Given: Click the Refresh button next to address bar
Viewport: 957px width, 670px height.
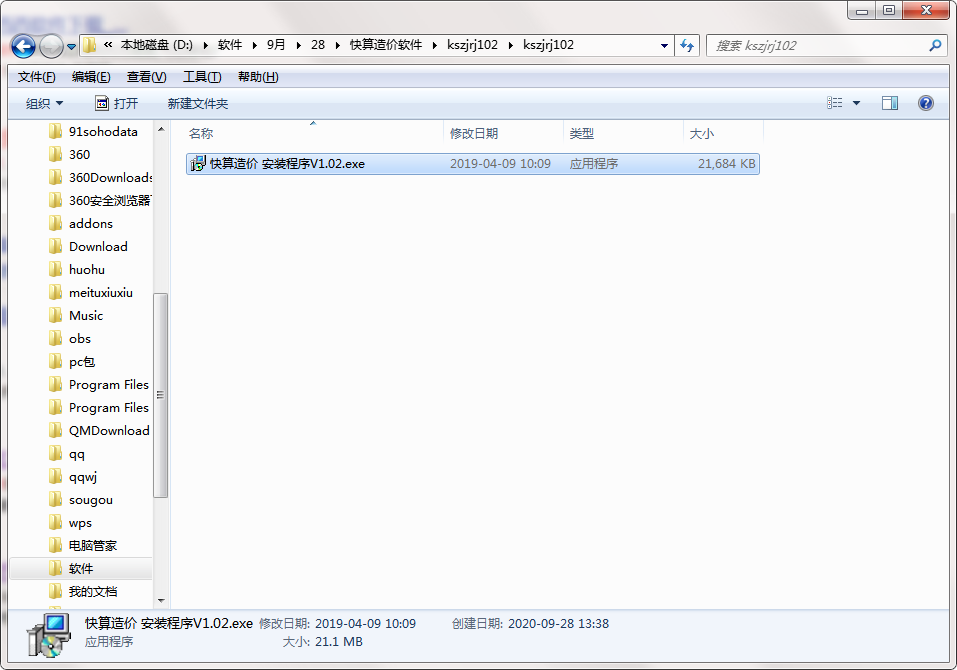Looking at the screenshot, I should click(687, 46).
